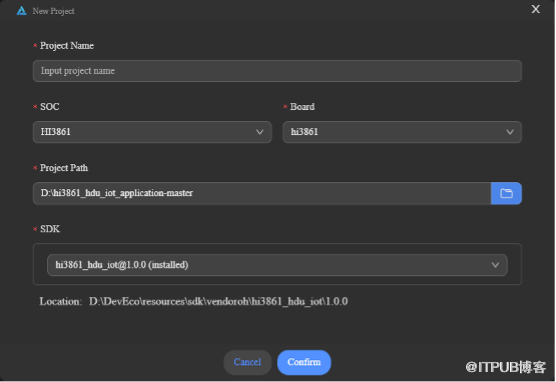Click the Project Path label
556x382 pixels.
coord(64,168)
